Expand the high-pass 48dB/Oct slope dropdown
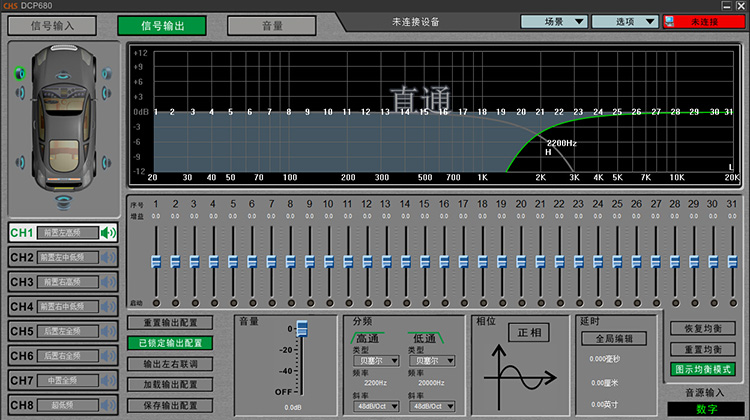 [395, 406]
